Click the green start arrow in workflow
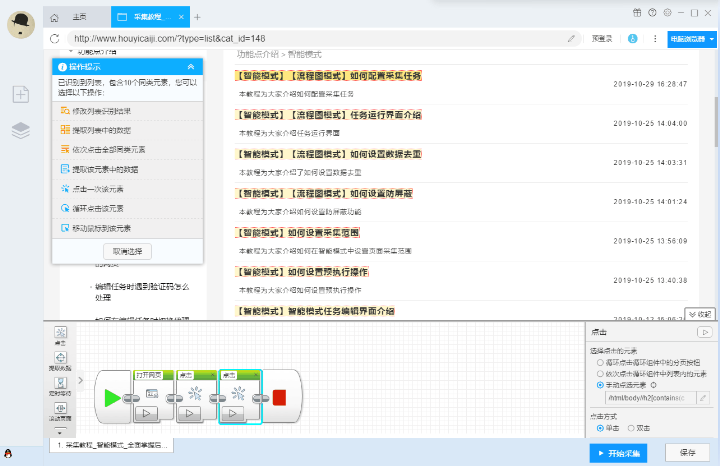720x466 pixels. coord(112,398)
